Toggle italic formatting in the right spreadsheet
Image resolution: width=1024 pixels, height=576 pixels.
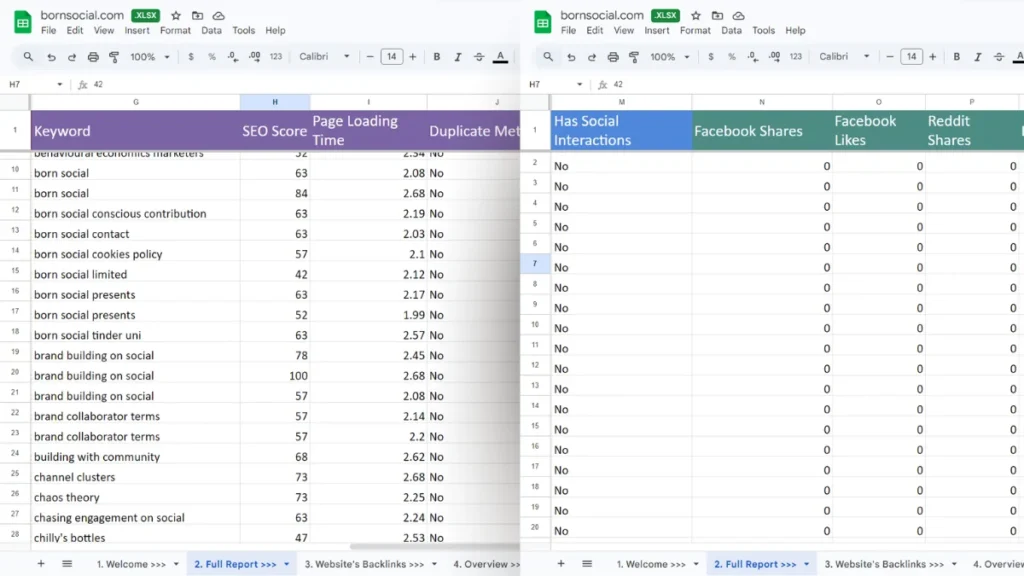click(978, 57)
